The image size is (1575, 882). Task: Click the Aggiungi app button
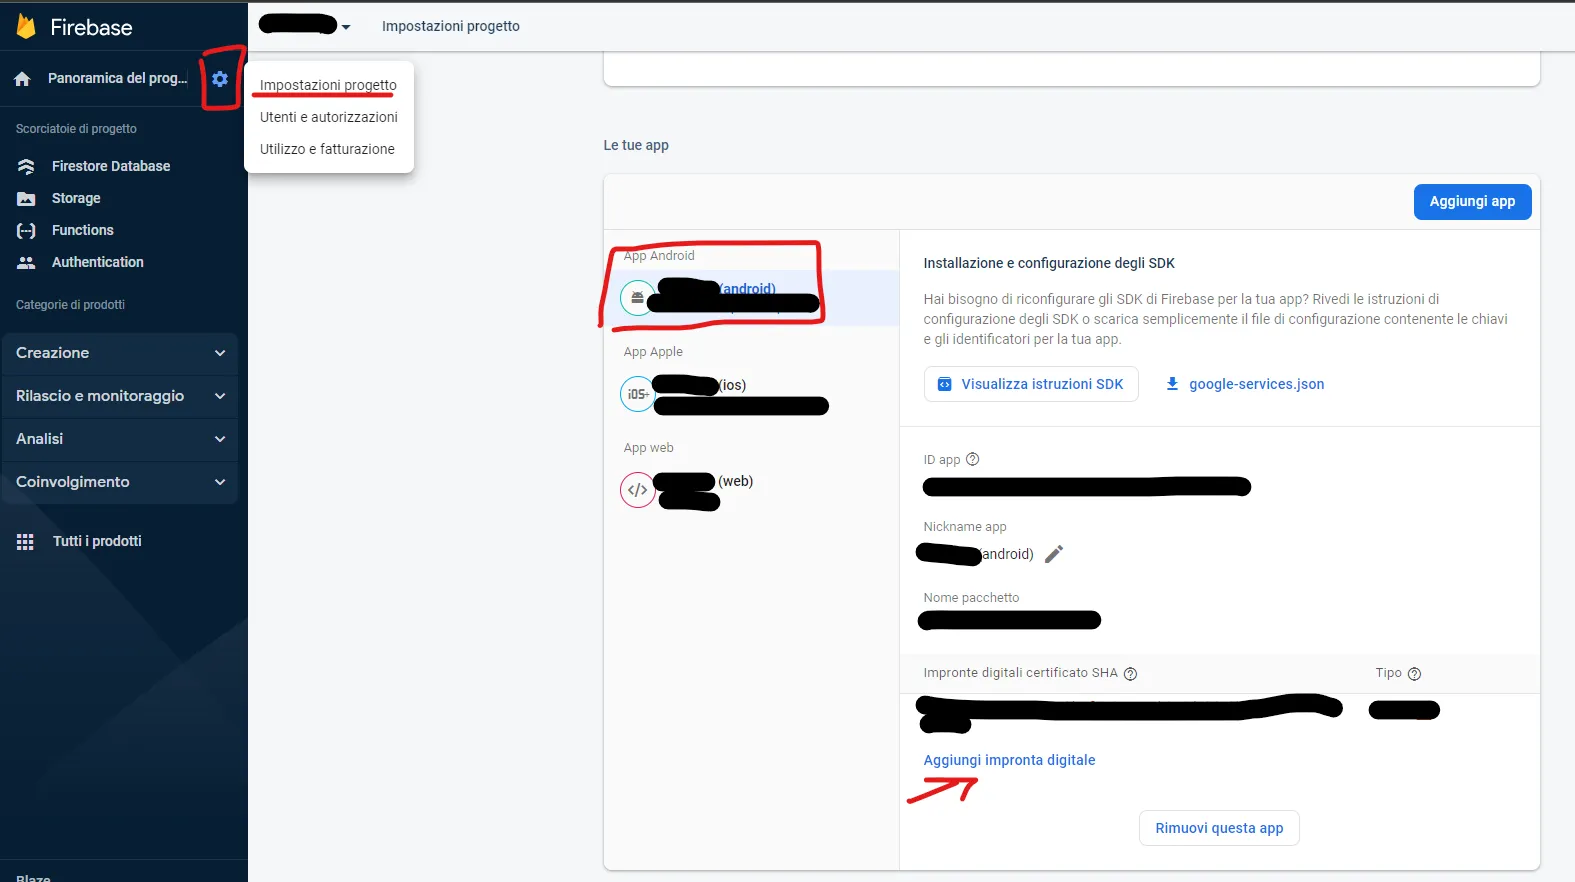point(1472,201)
